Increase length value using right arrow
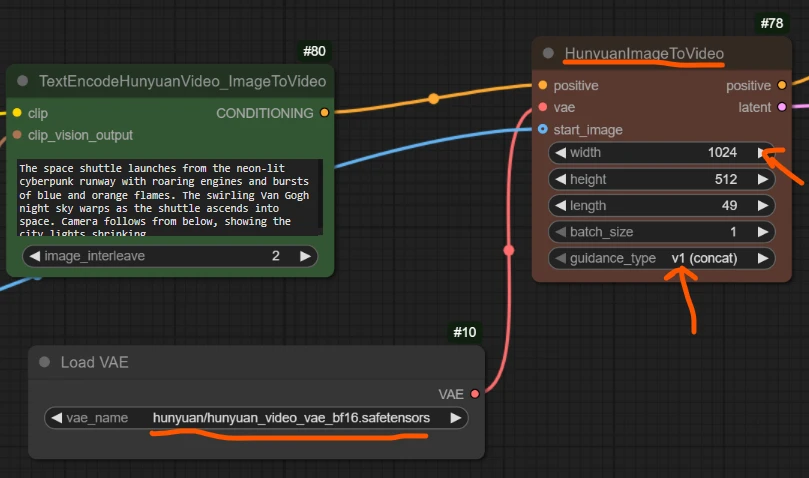This screenshot has width=809, height=478. point(763,206)
